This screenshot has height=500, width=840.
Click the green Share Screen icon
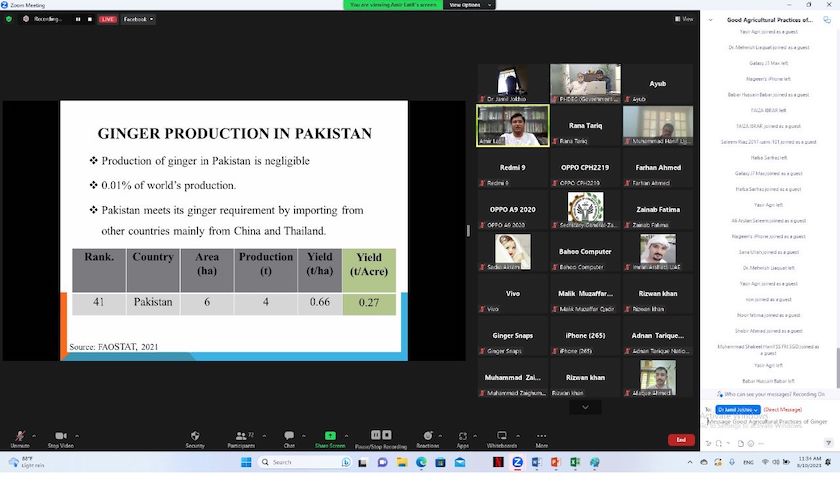pyautogui.click(x=330, y=436)
